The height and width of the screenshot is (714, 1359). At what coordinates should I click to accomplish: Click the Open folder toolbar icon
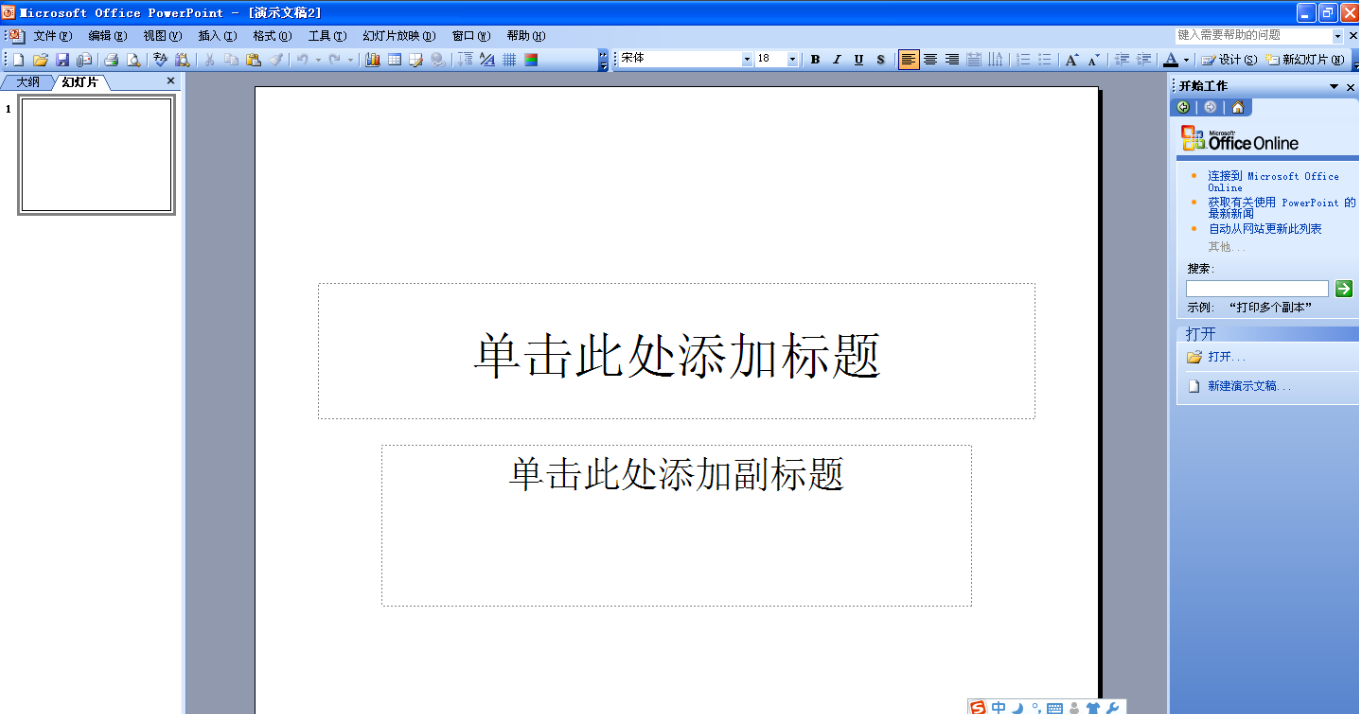click(x=40, y=60)
